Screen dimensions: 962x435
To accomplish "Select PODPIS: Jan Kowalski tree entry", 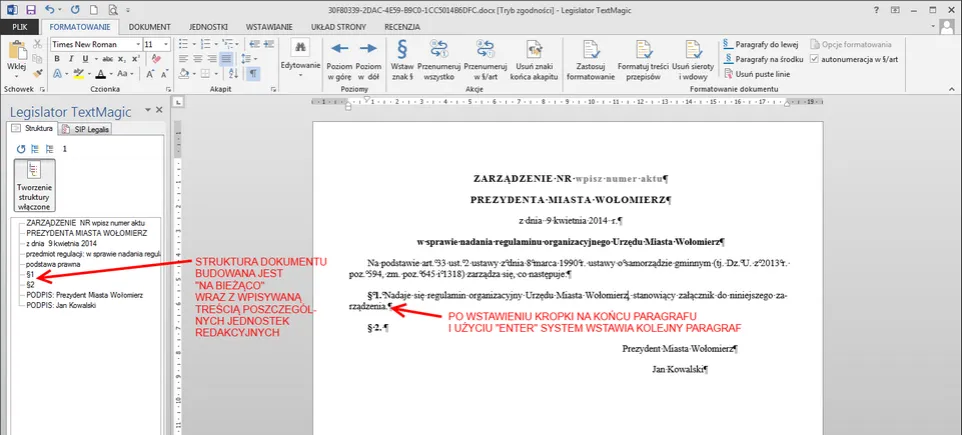I will click(61, 306).
